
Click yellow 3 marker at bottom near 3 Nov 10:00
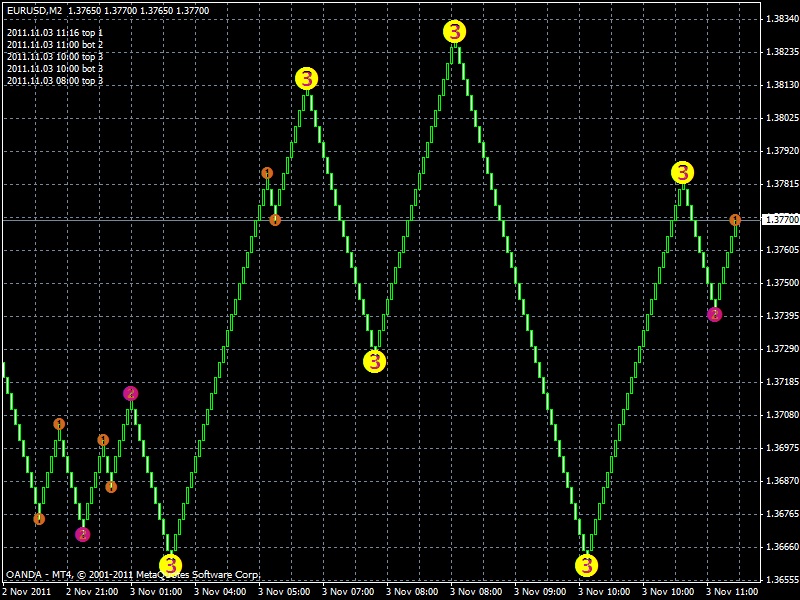point(587,565)
